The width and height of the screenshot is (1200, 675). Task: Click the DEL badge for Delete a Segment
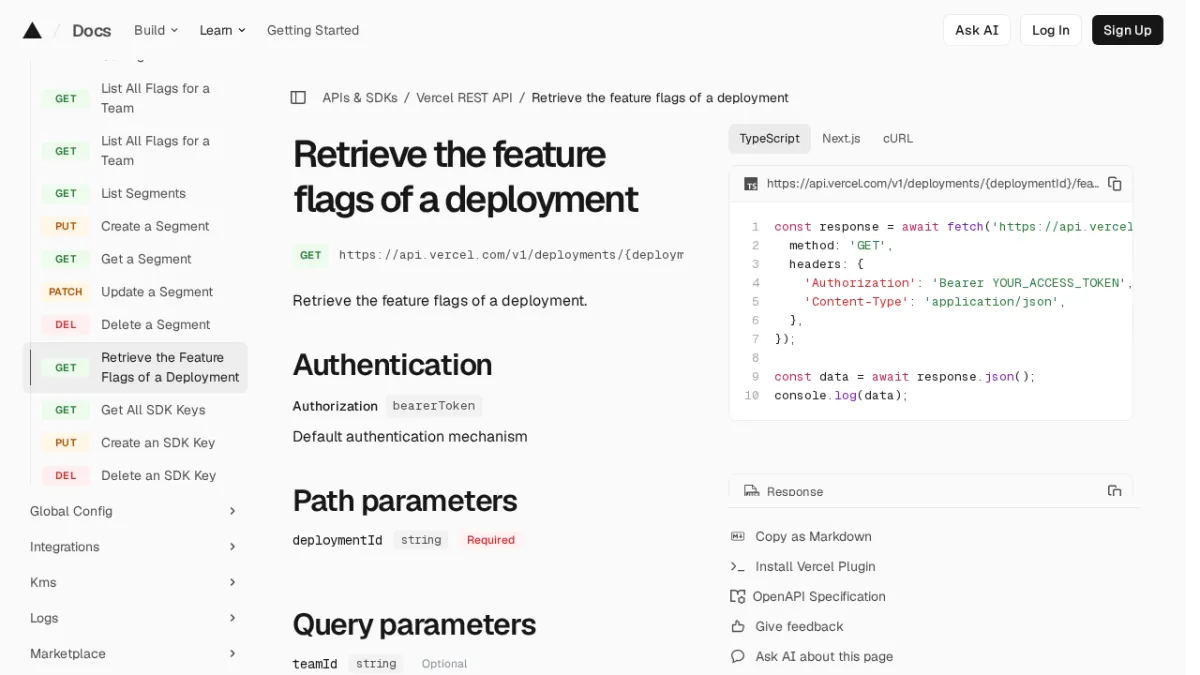click(x=66, y=325)
